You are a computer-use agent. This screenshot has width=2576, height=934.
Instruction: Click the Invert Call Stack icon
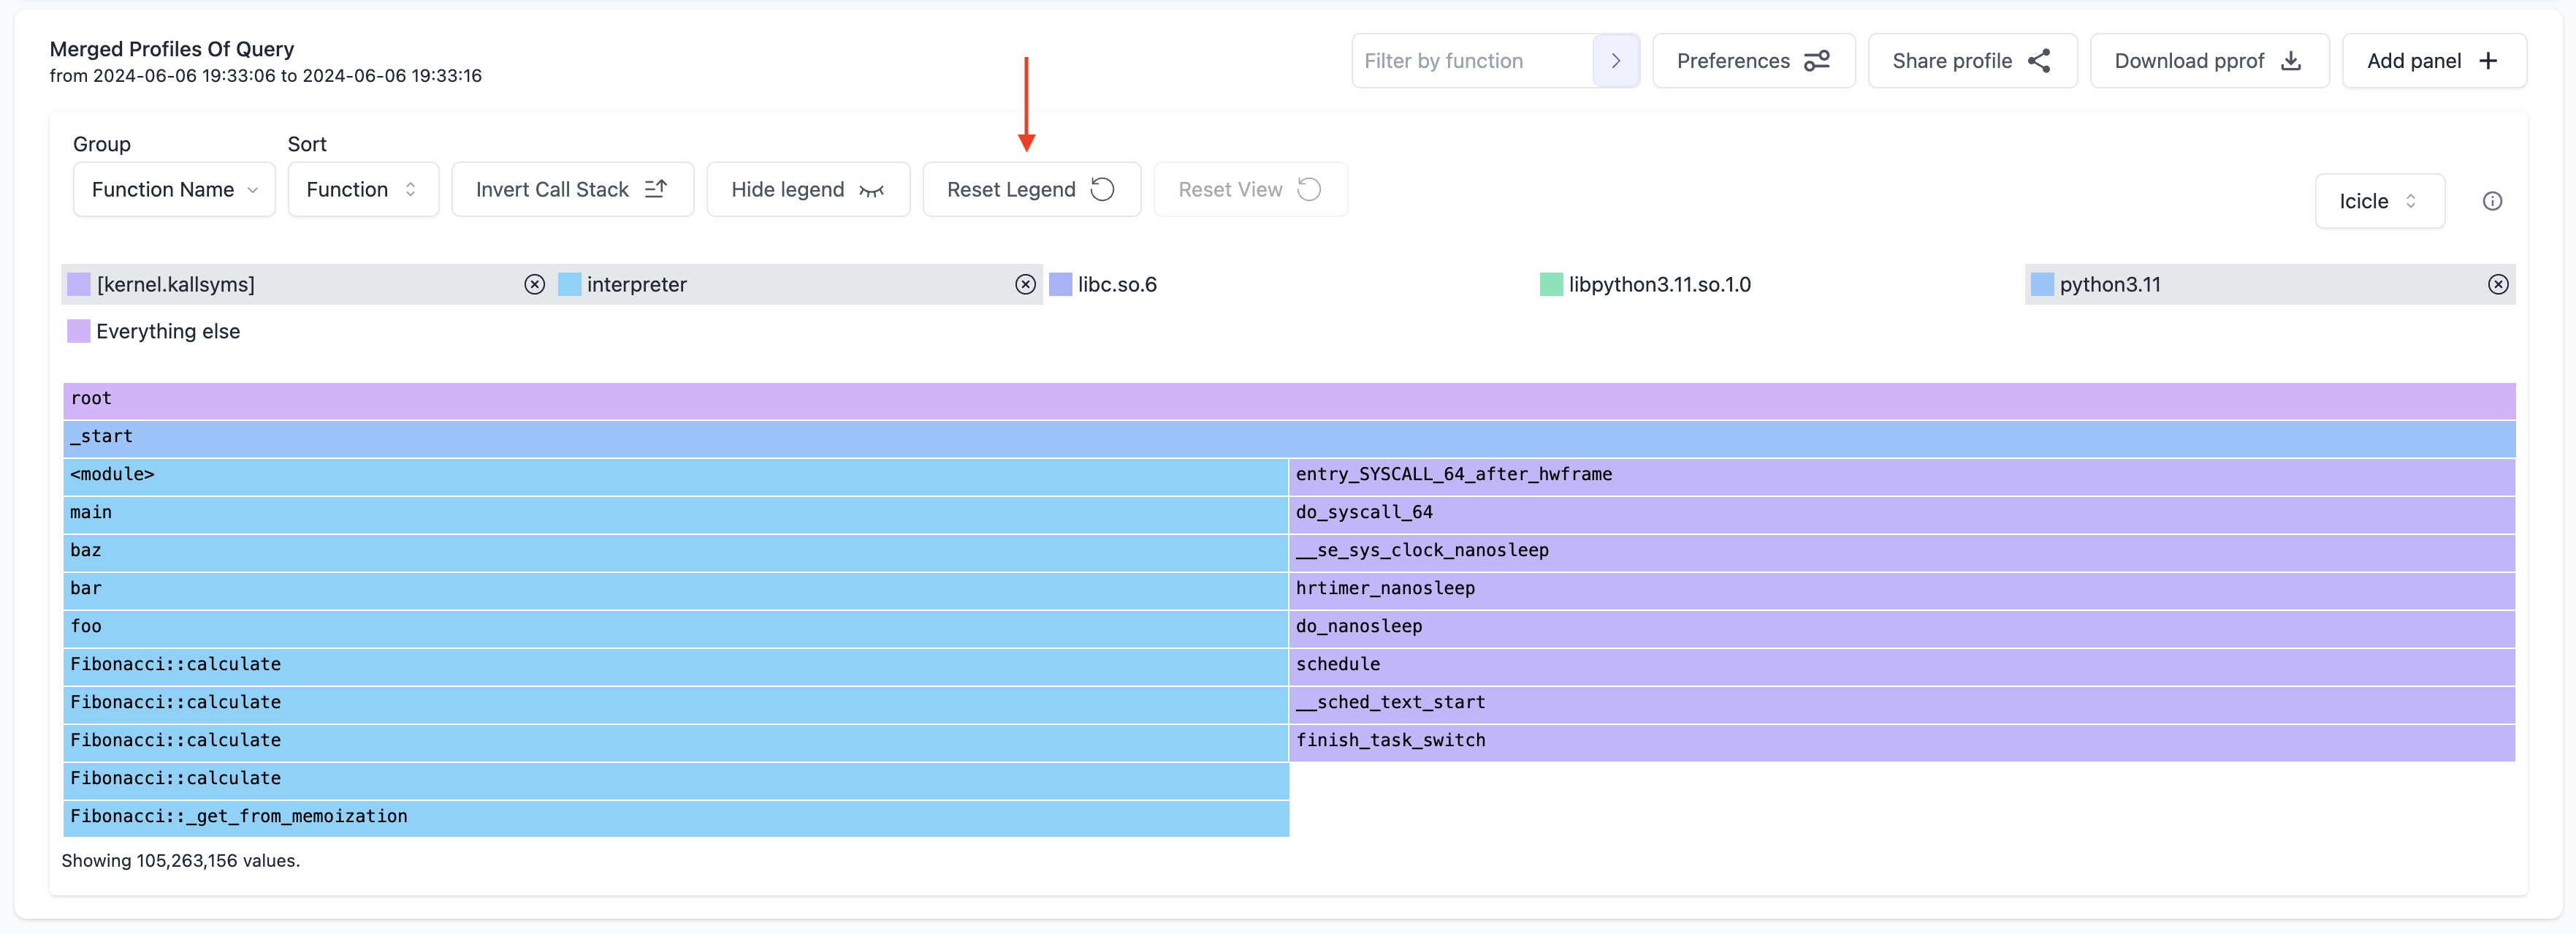point(657,187)
